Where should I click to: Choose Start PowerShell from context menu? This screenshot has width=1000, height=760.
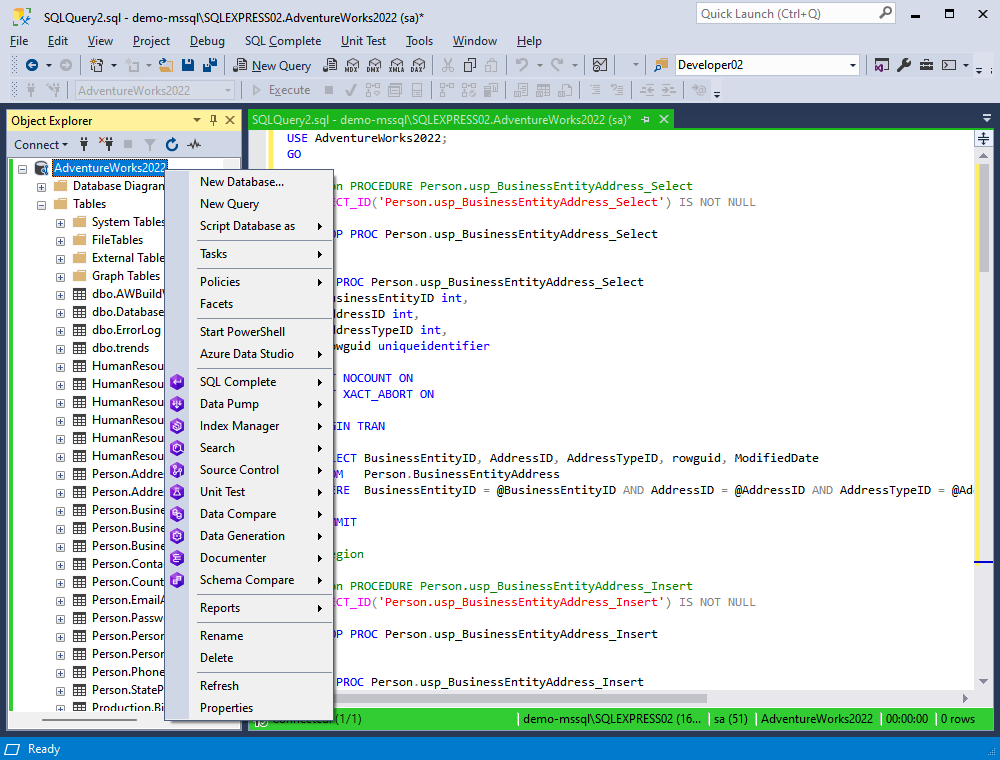coord(261,332)
